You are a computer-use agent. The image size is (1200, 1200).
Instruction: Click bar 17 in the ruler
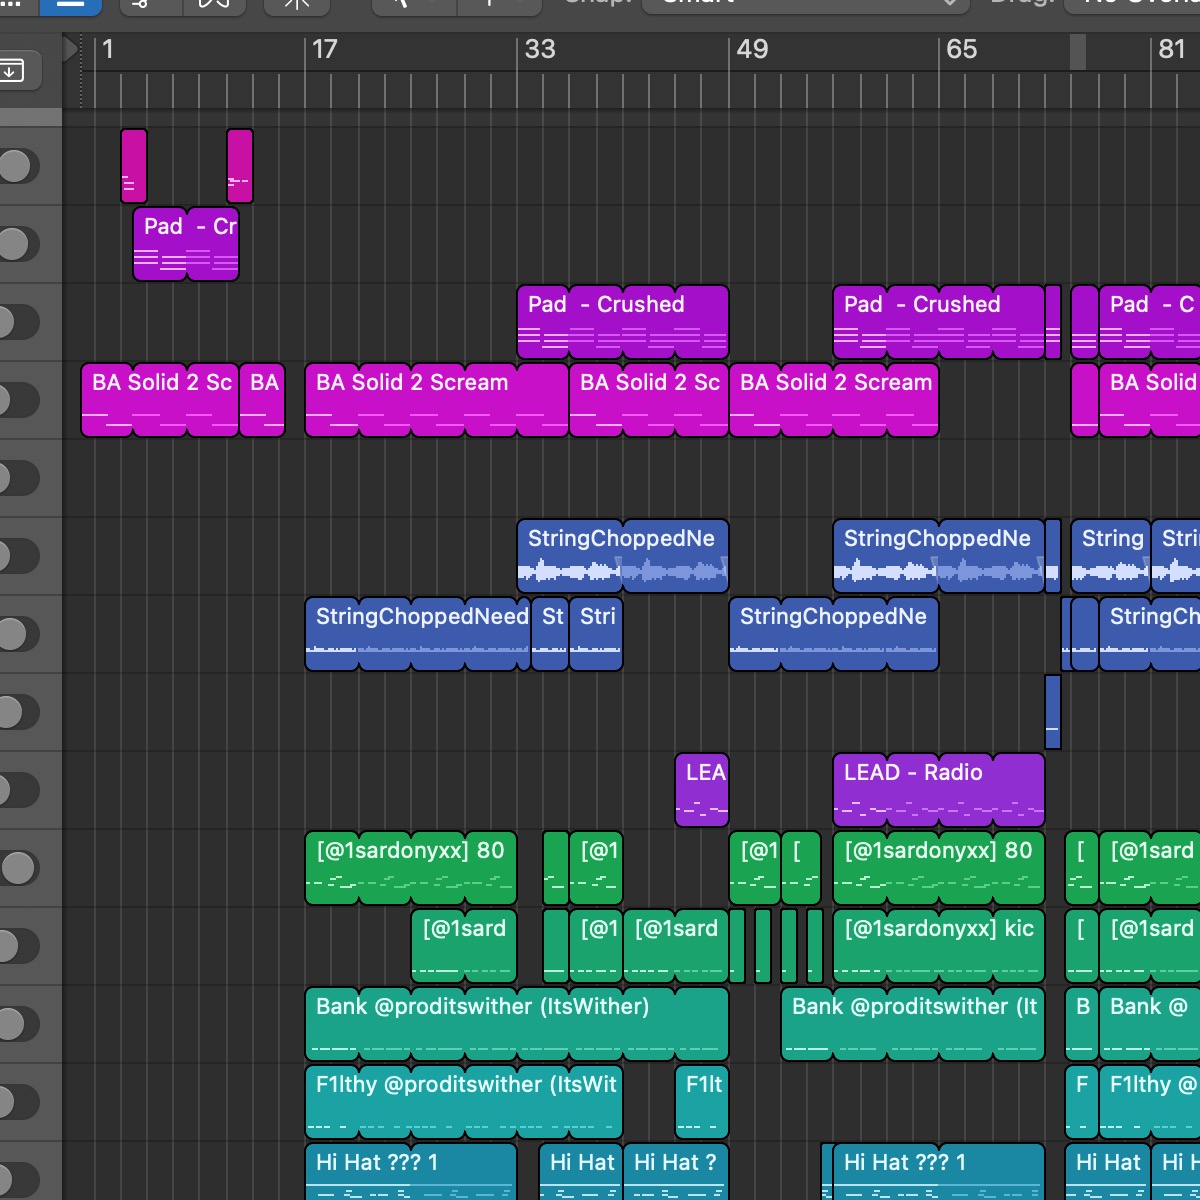(325, 49)
